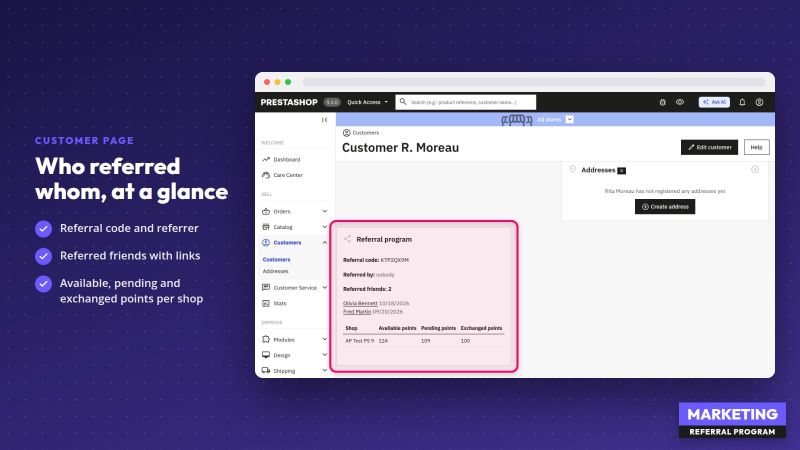The height and width of the screenshot is (450, 800).
Task: Open Fred Martin referred friend link
Action: click(x=357, y=311)
